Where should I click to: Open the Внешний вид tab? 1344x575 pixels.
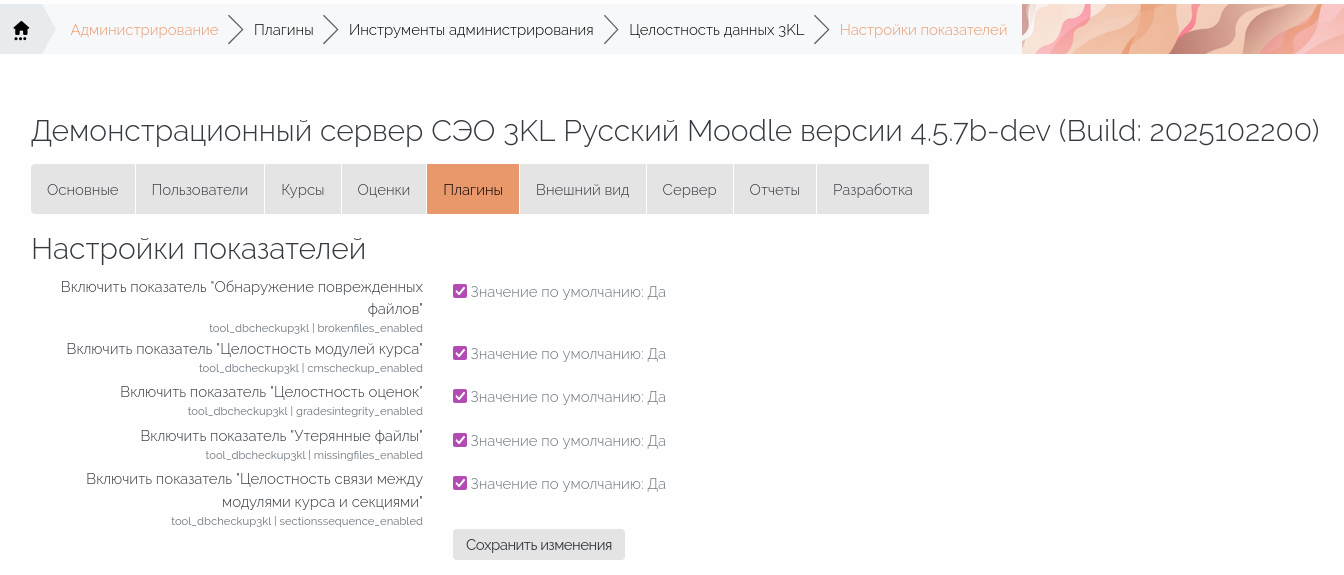point(582,189)
